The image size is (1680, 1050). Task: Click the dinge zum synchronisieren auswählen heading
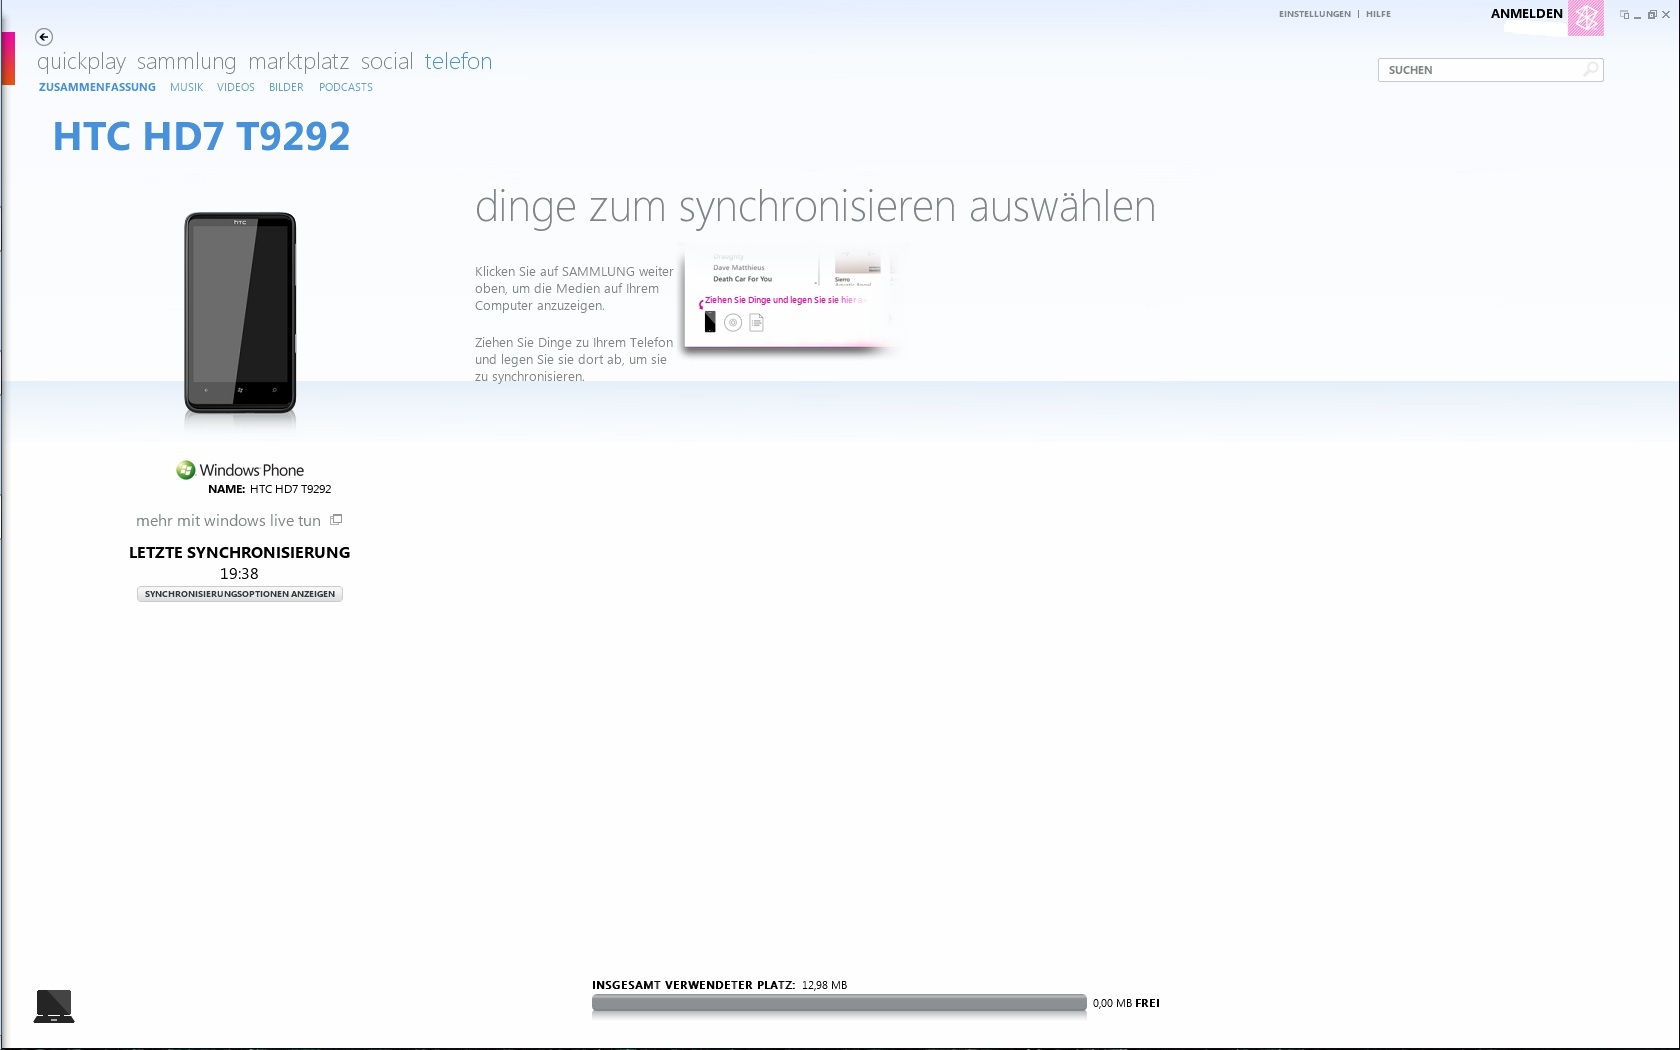pos(815,207)
